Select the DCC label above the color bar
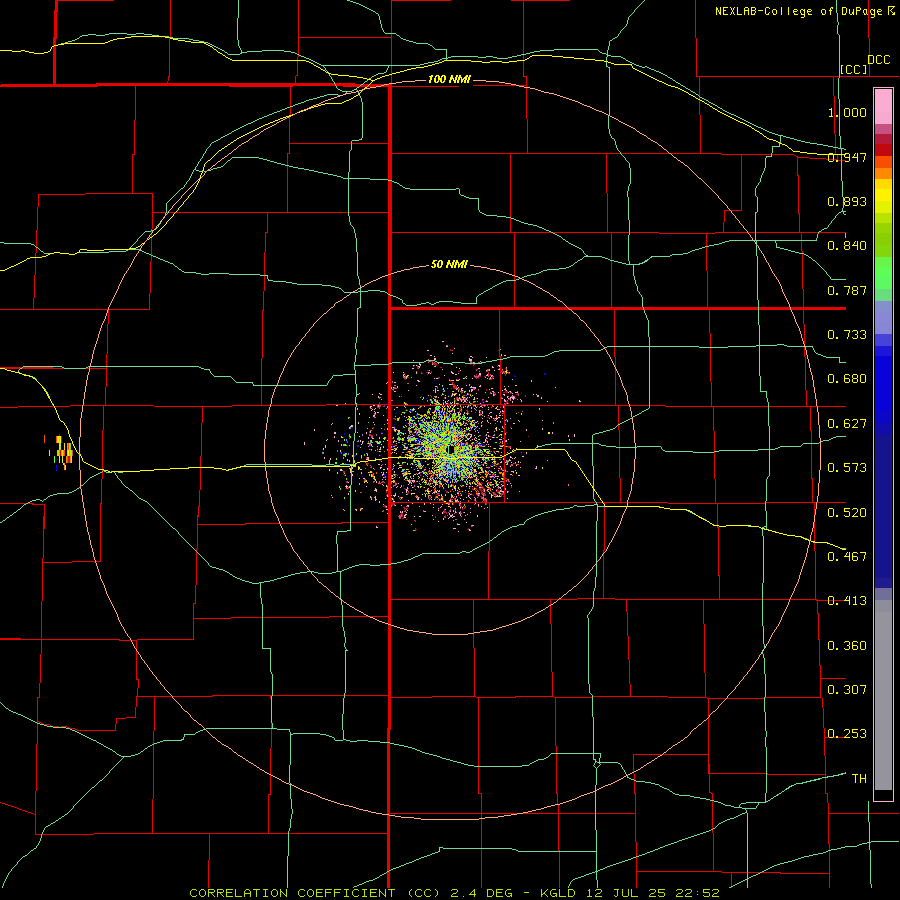 [x=879, y=60]
